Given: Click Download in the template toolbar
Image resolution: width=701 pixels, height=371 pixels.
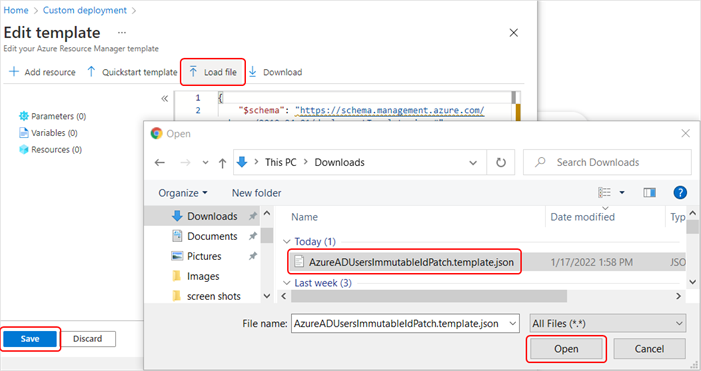Looking at the screenshot, I should click(275, 72).
